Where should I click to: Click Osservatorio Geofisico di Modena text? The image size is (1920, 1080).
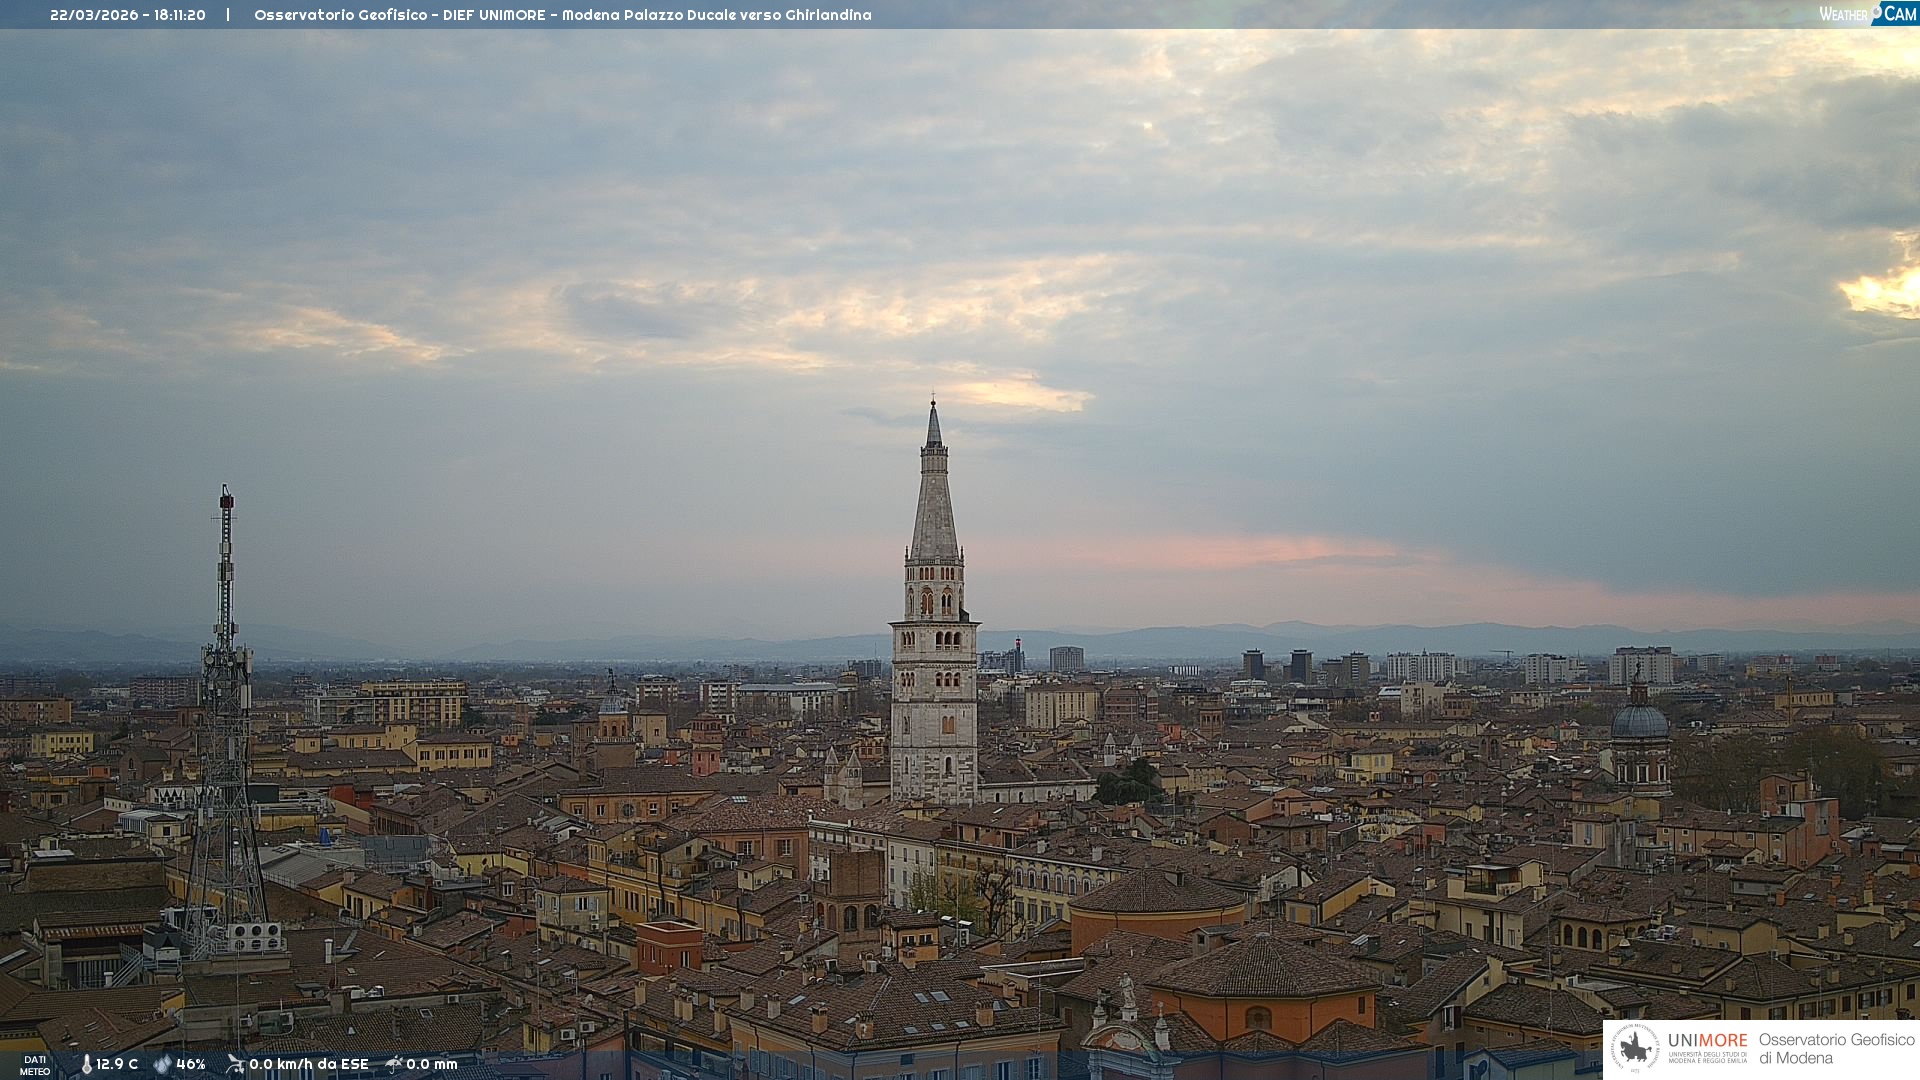tap(1836, 1049)
